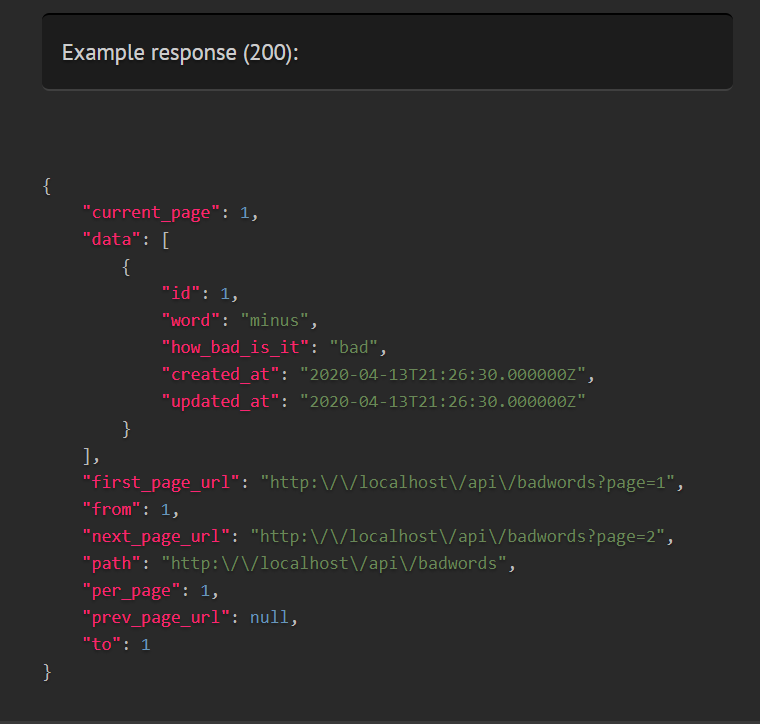
Task: Click the badwords?page=1 URL value
Action: [468, 483]
